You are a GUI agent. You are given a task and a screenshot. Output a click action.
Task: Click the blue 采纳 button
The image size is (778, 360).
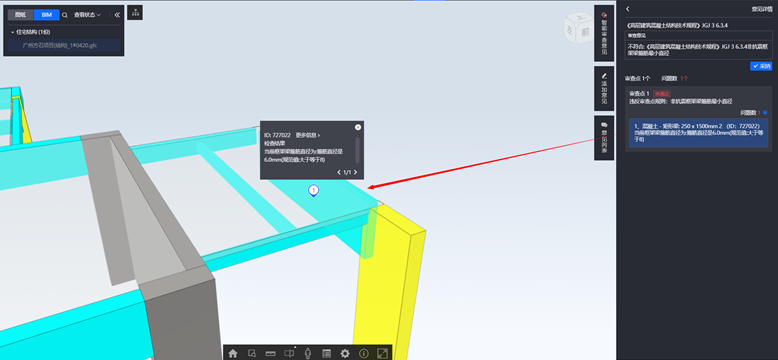(761, 66)
